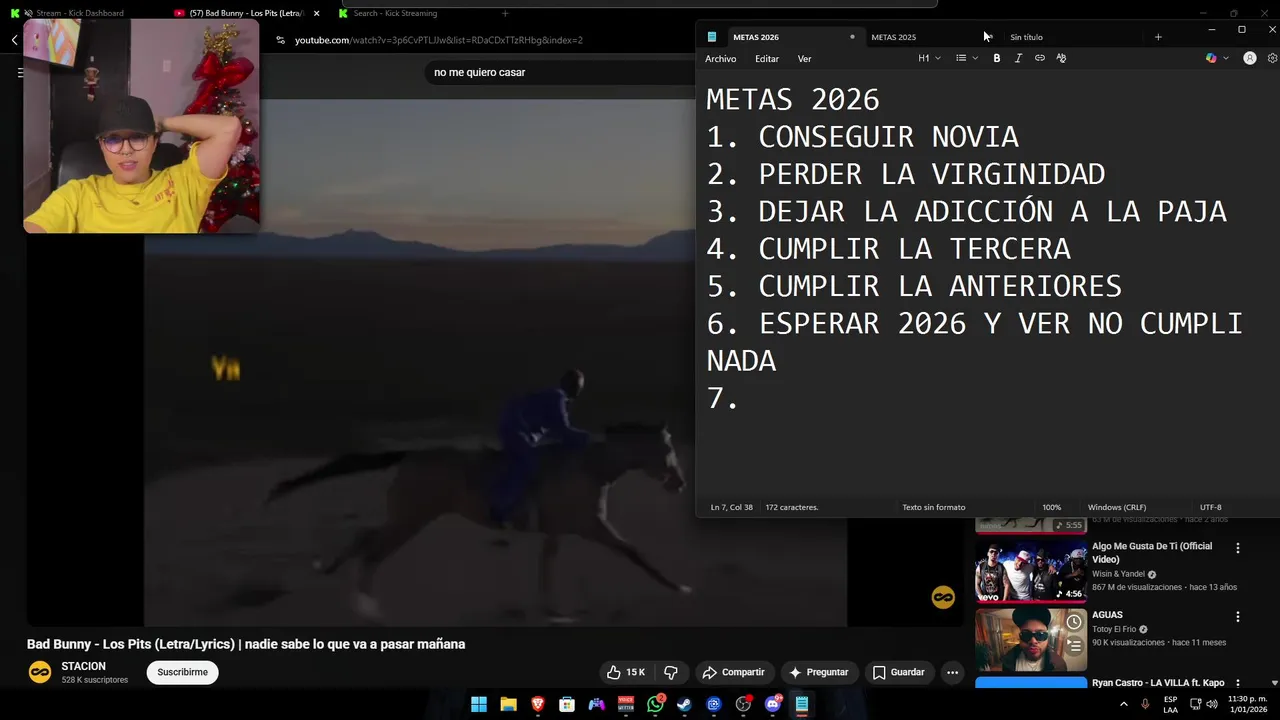Select the METAS 2026 tab
This screenshot has width=1280, height=720.
(756, 37)
